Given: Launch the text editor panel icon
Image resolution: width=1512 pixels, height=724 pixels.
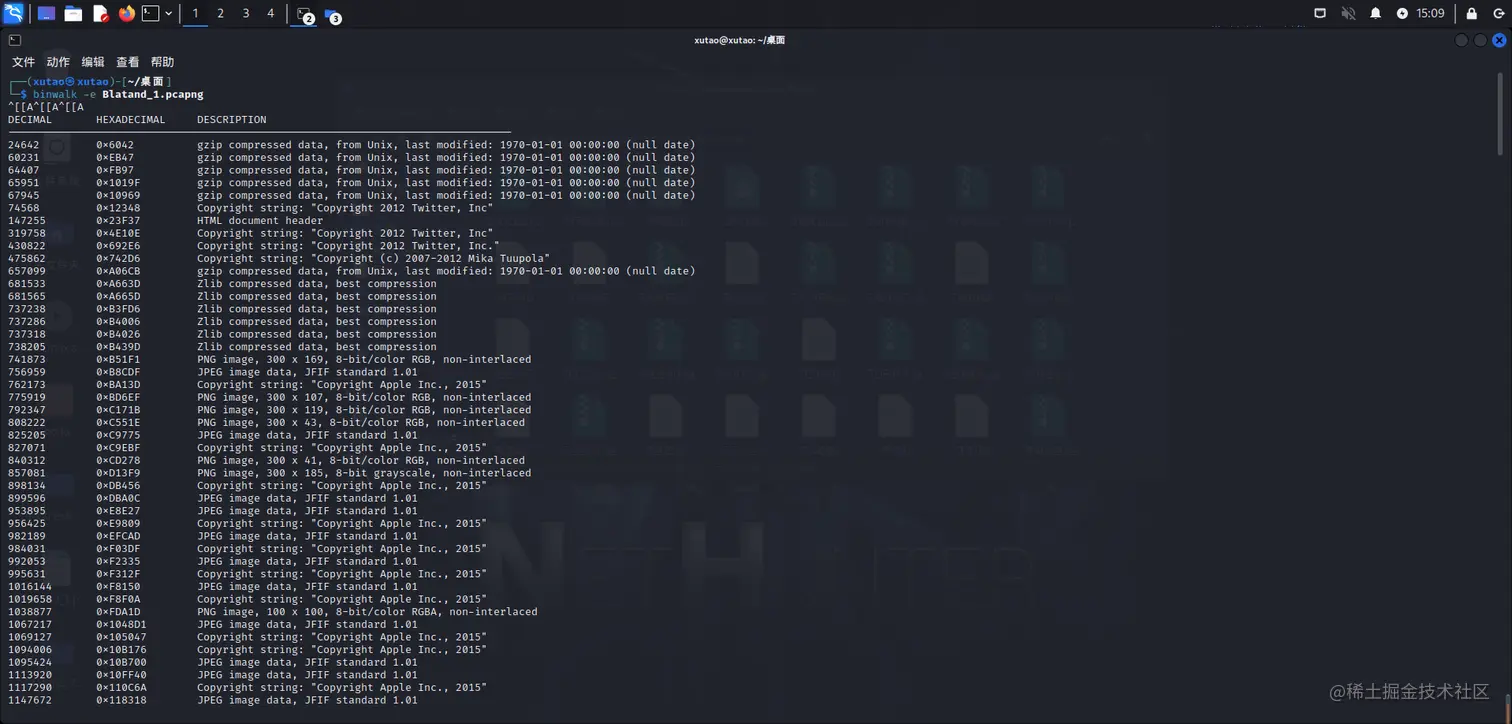Looking at the screenshot, I should [x=100, y=13].
